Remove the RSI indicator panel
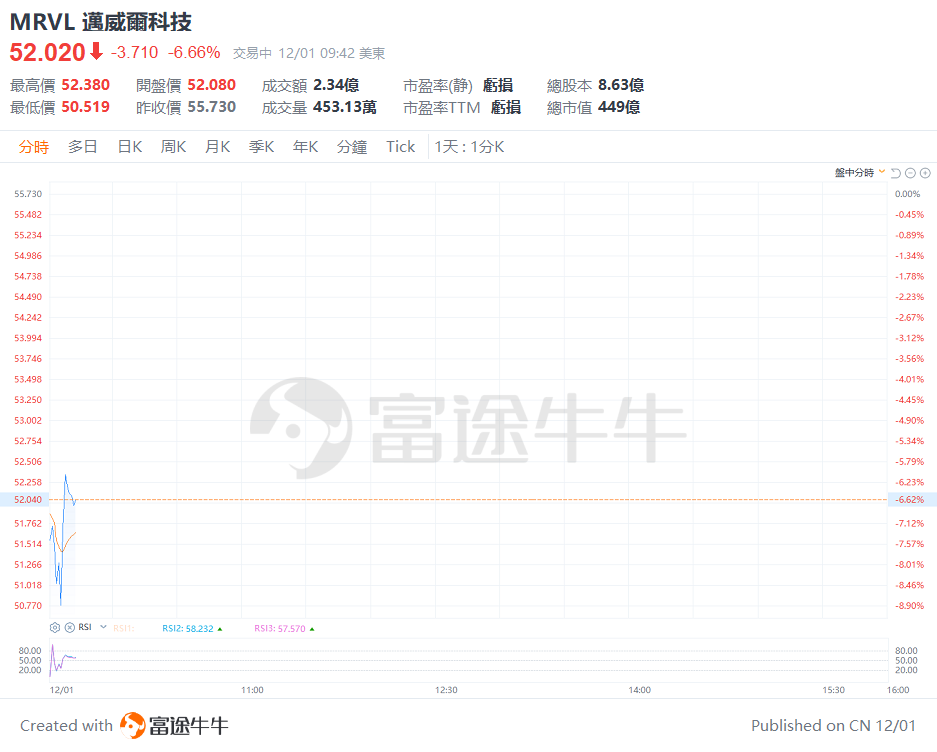The width and height of the screenshot is (937, 752). click(70, 627)
